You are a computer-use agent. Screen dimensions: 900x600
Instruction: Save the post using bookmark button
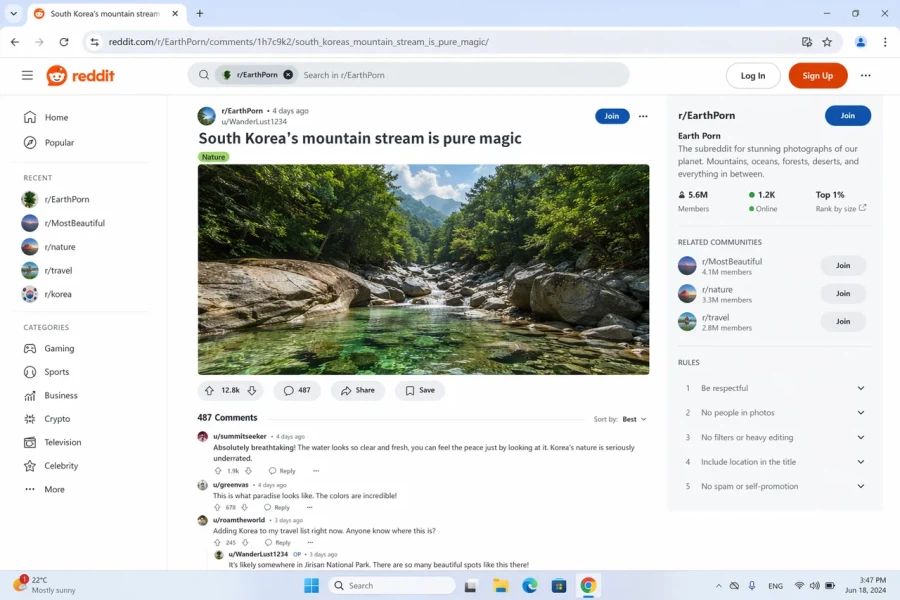(x=419, y=390)
